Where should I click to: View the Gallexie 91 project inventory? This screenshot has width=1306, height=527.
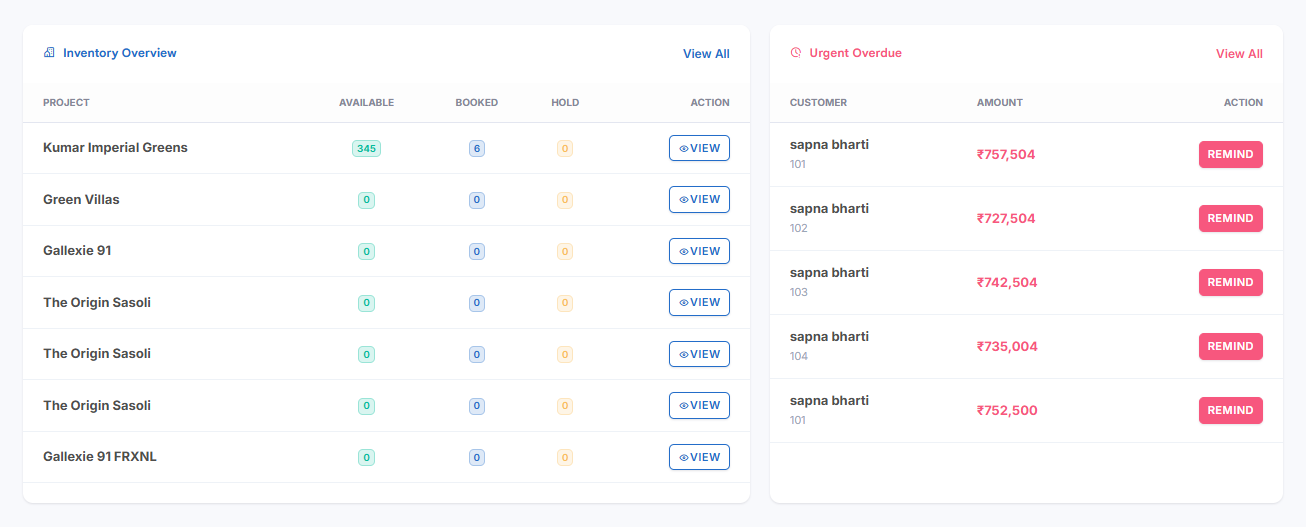699,251
